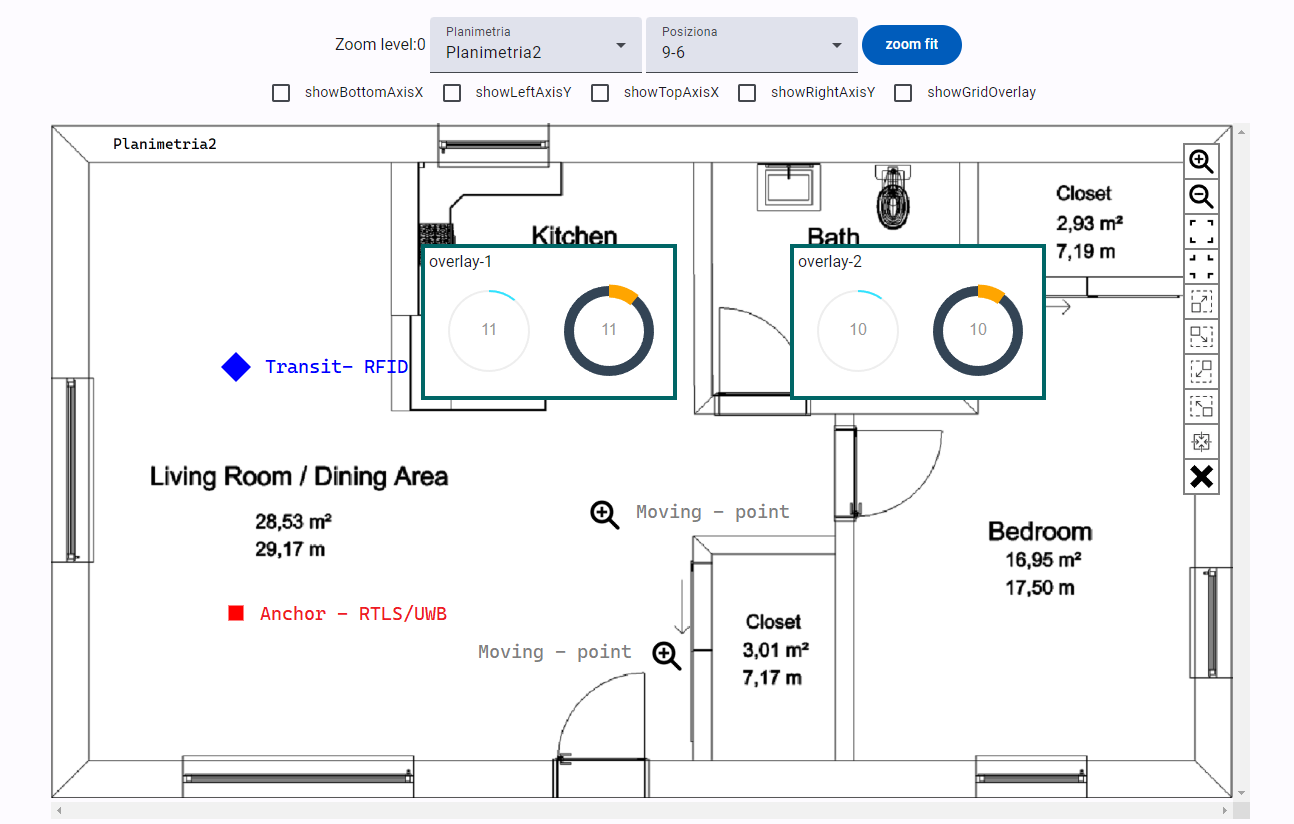Image resolution: width=1294 pixels, height=824 pixels.
Task: Click the magnifier beside lower Moving point
Action: (666, 655)
